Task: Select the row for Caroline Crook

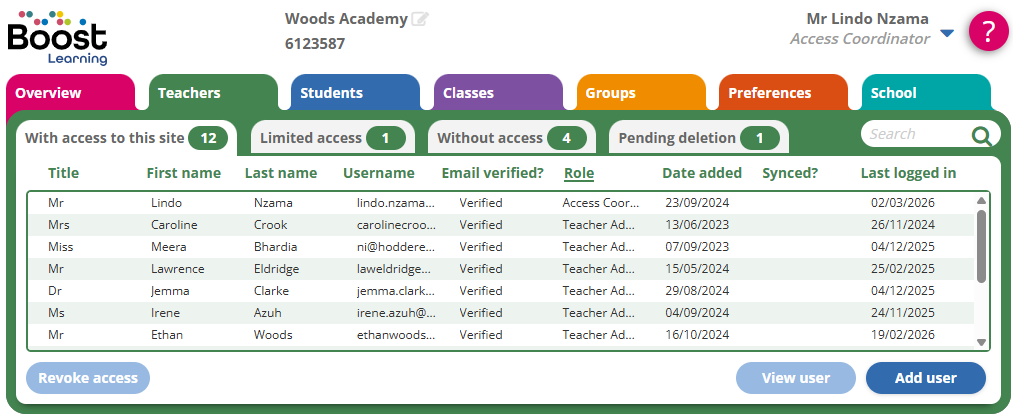Action: click(500, 225)
